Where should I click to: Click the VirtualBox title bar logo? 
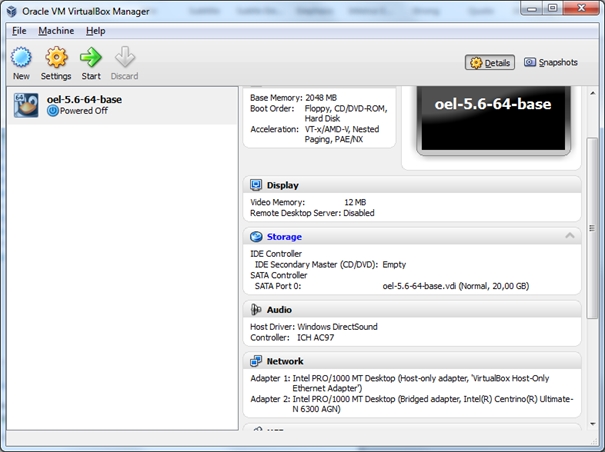click(12, 11)
